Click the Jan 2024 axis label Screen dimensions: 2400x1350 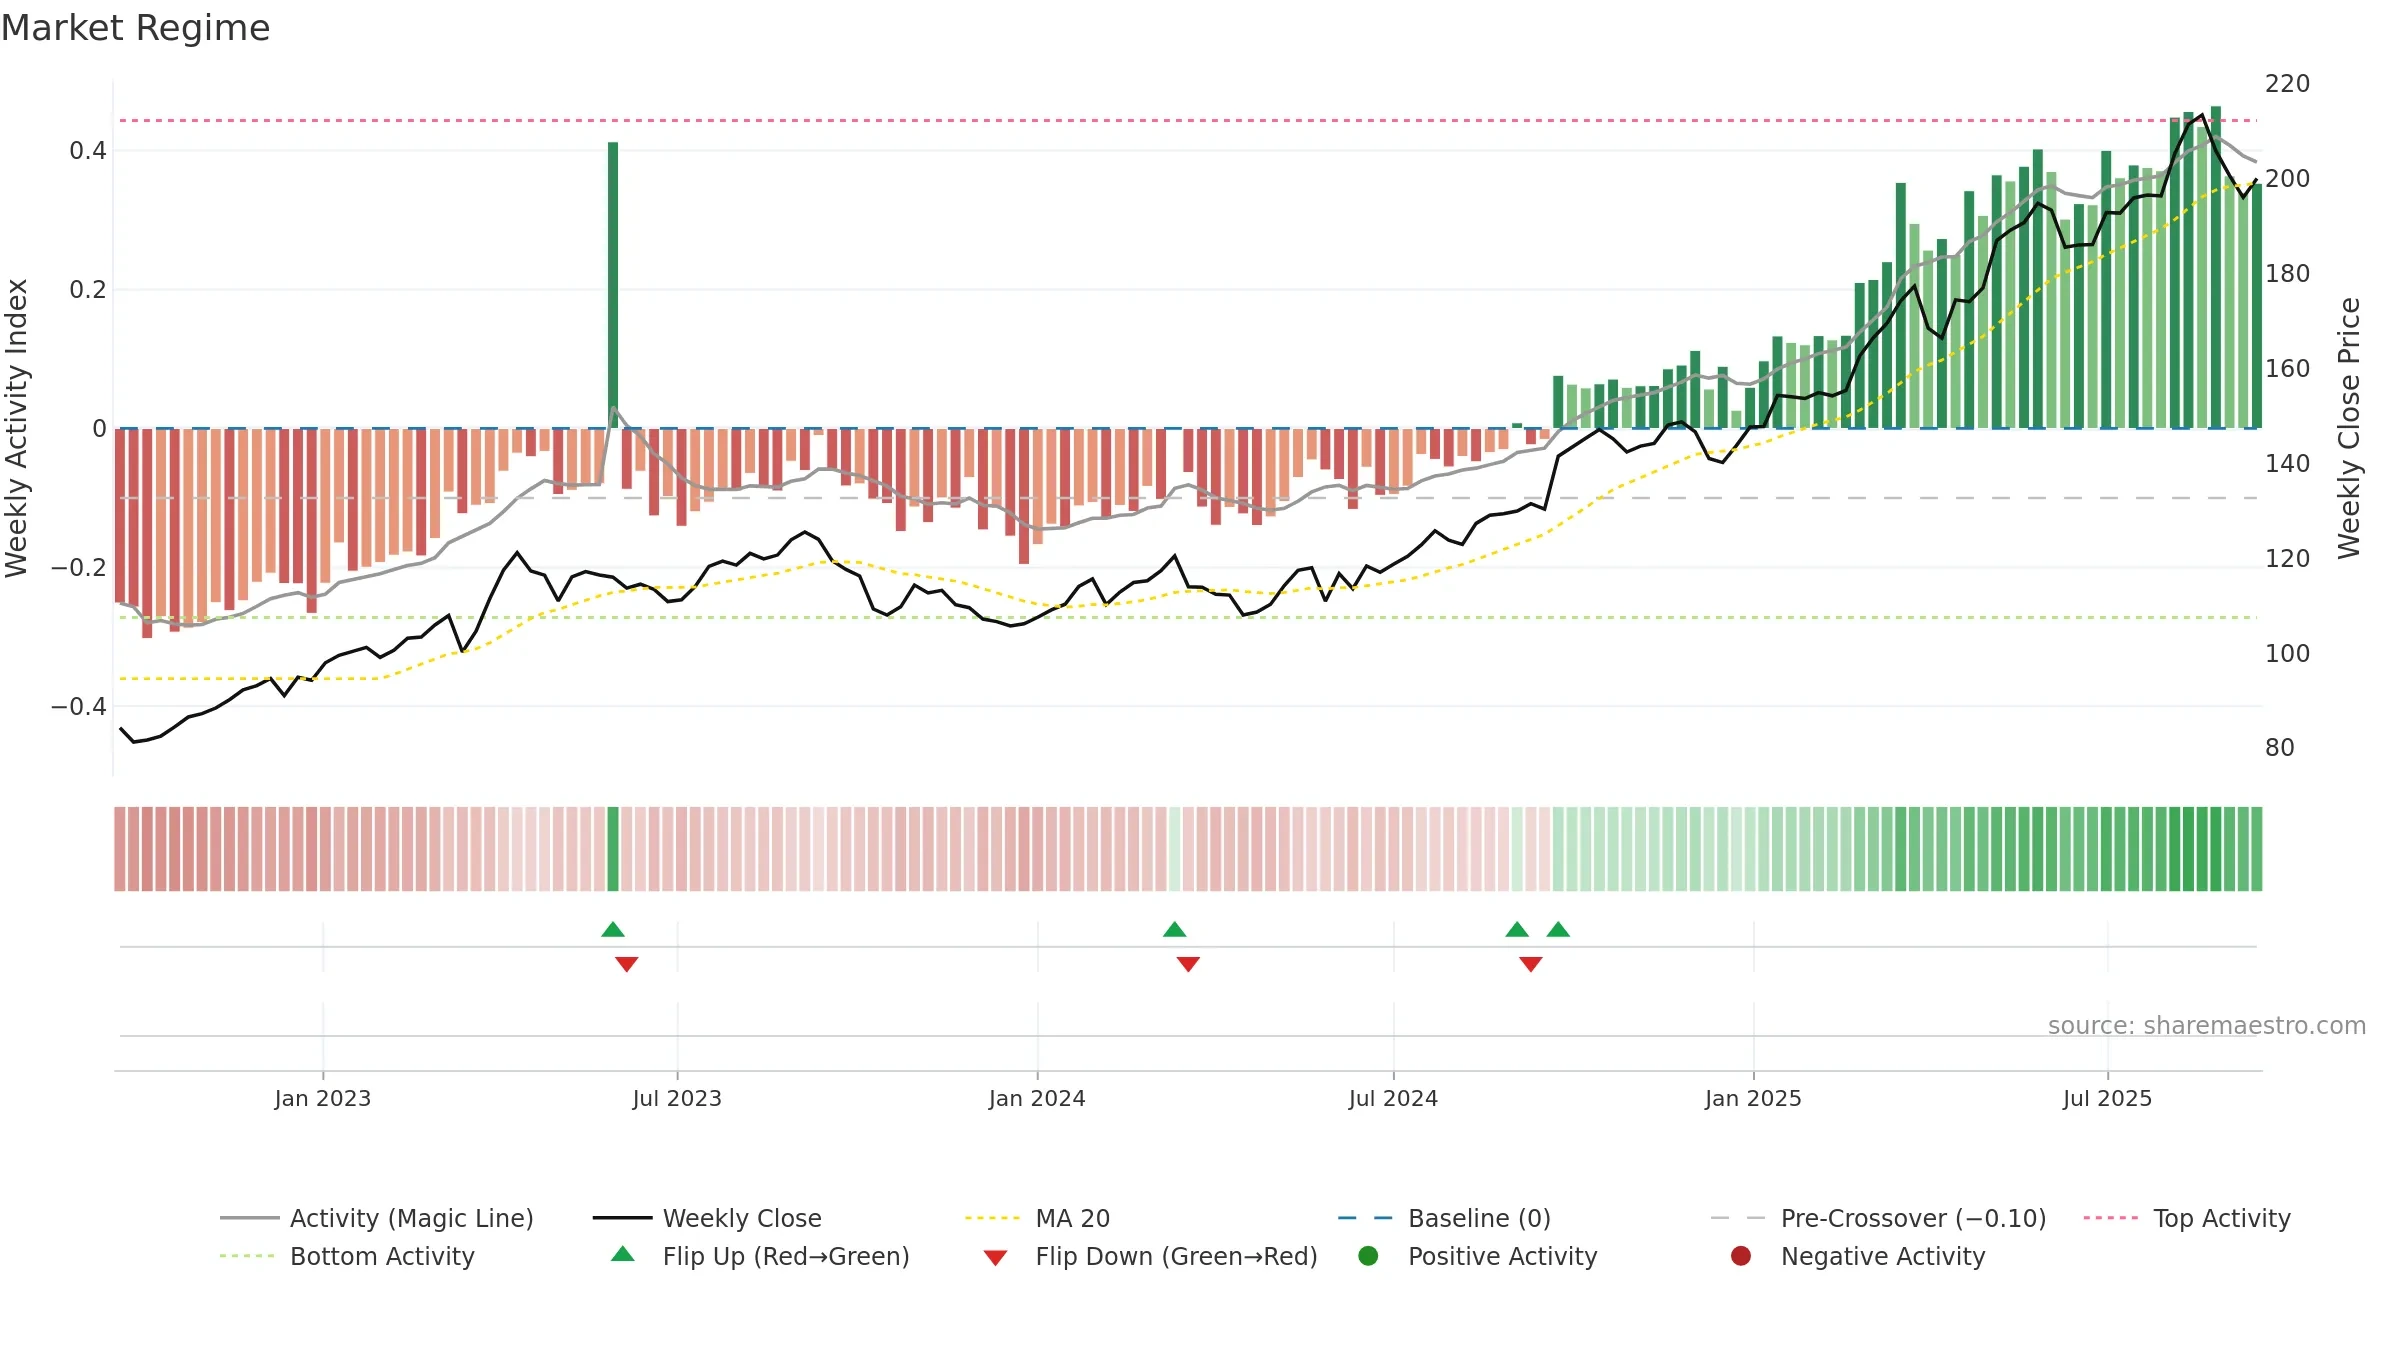point(1037,1098)
